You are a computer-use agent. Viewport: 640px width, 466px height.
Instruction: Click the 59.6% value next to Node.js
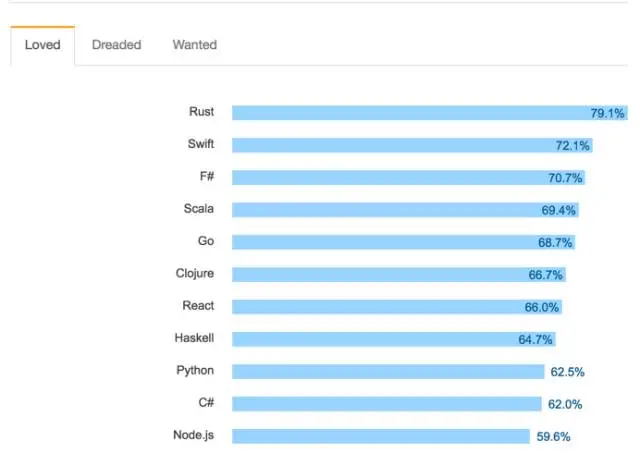pos(553,437)
